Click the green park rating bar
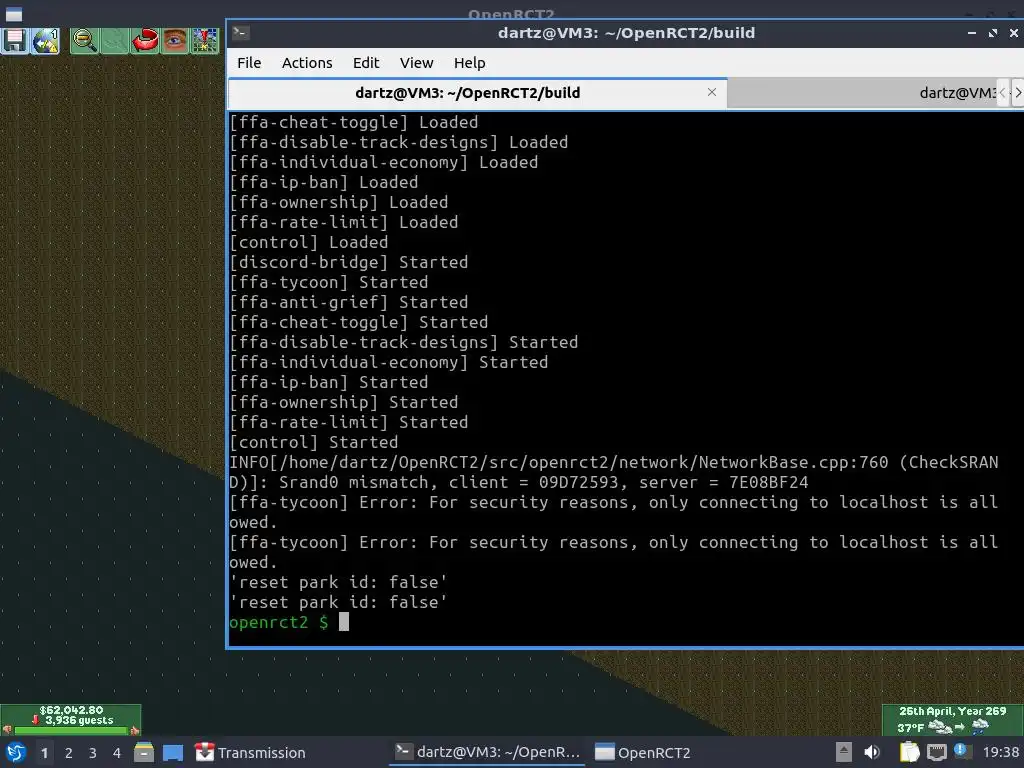 pyautogui.click(x=71, y=731)
